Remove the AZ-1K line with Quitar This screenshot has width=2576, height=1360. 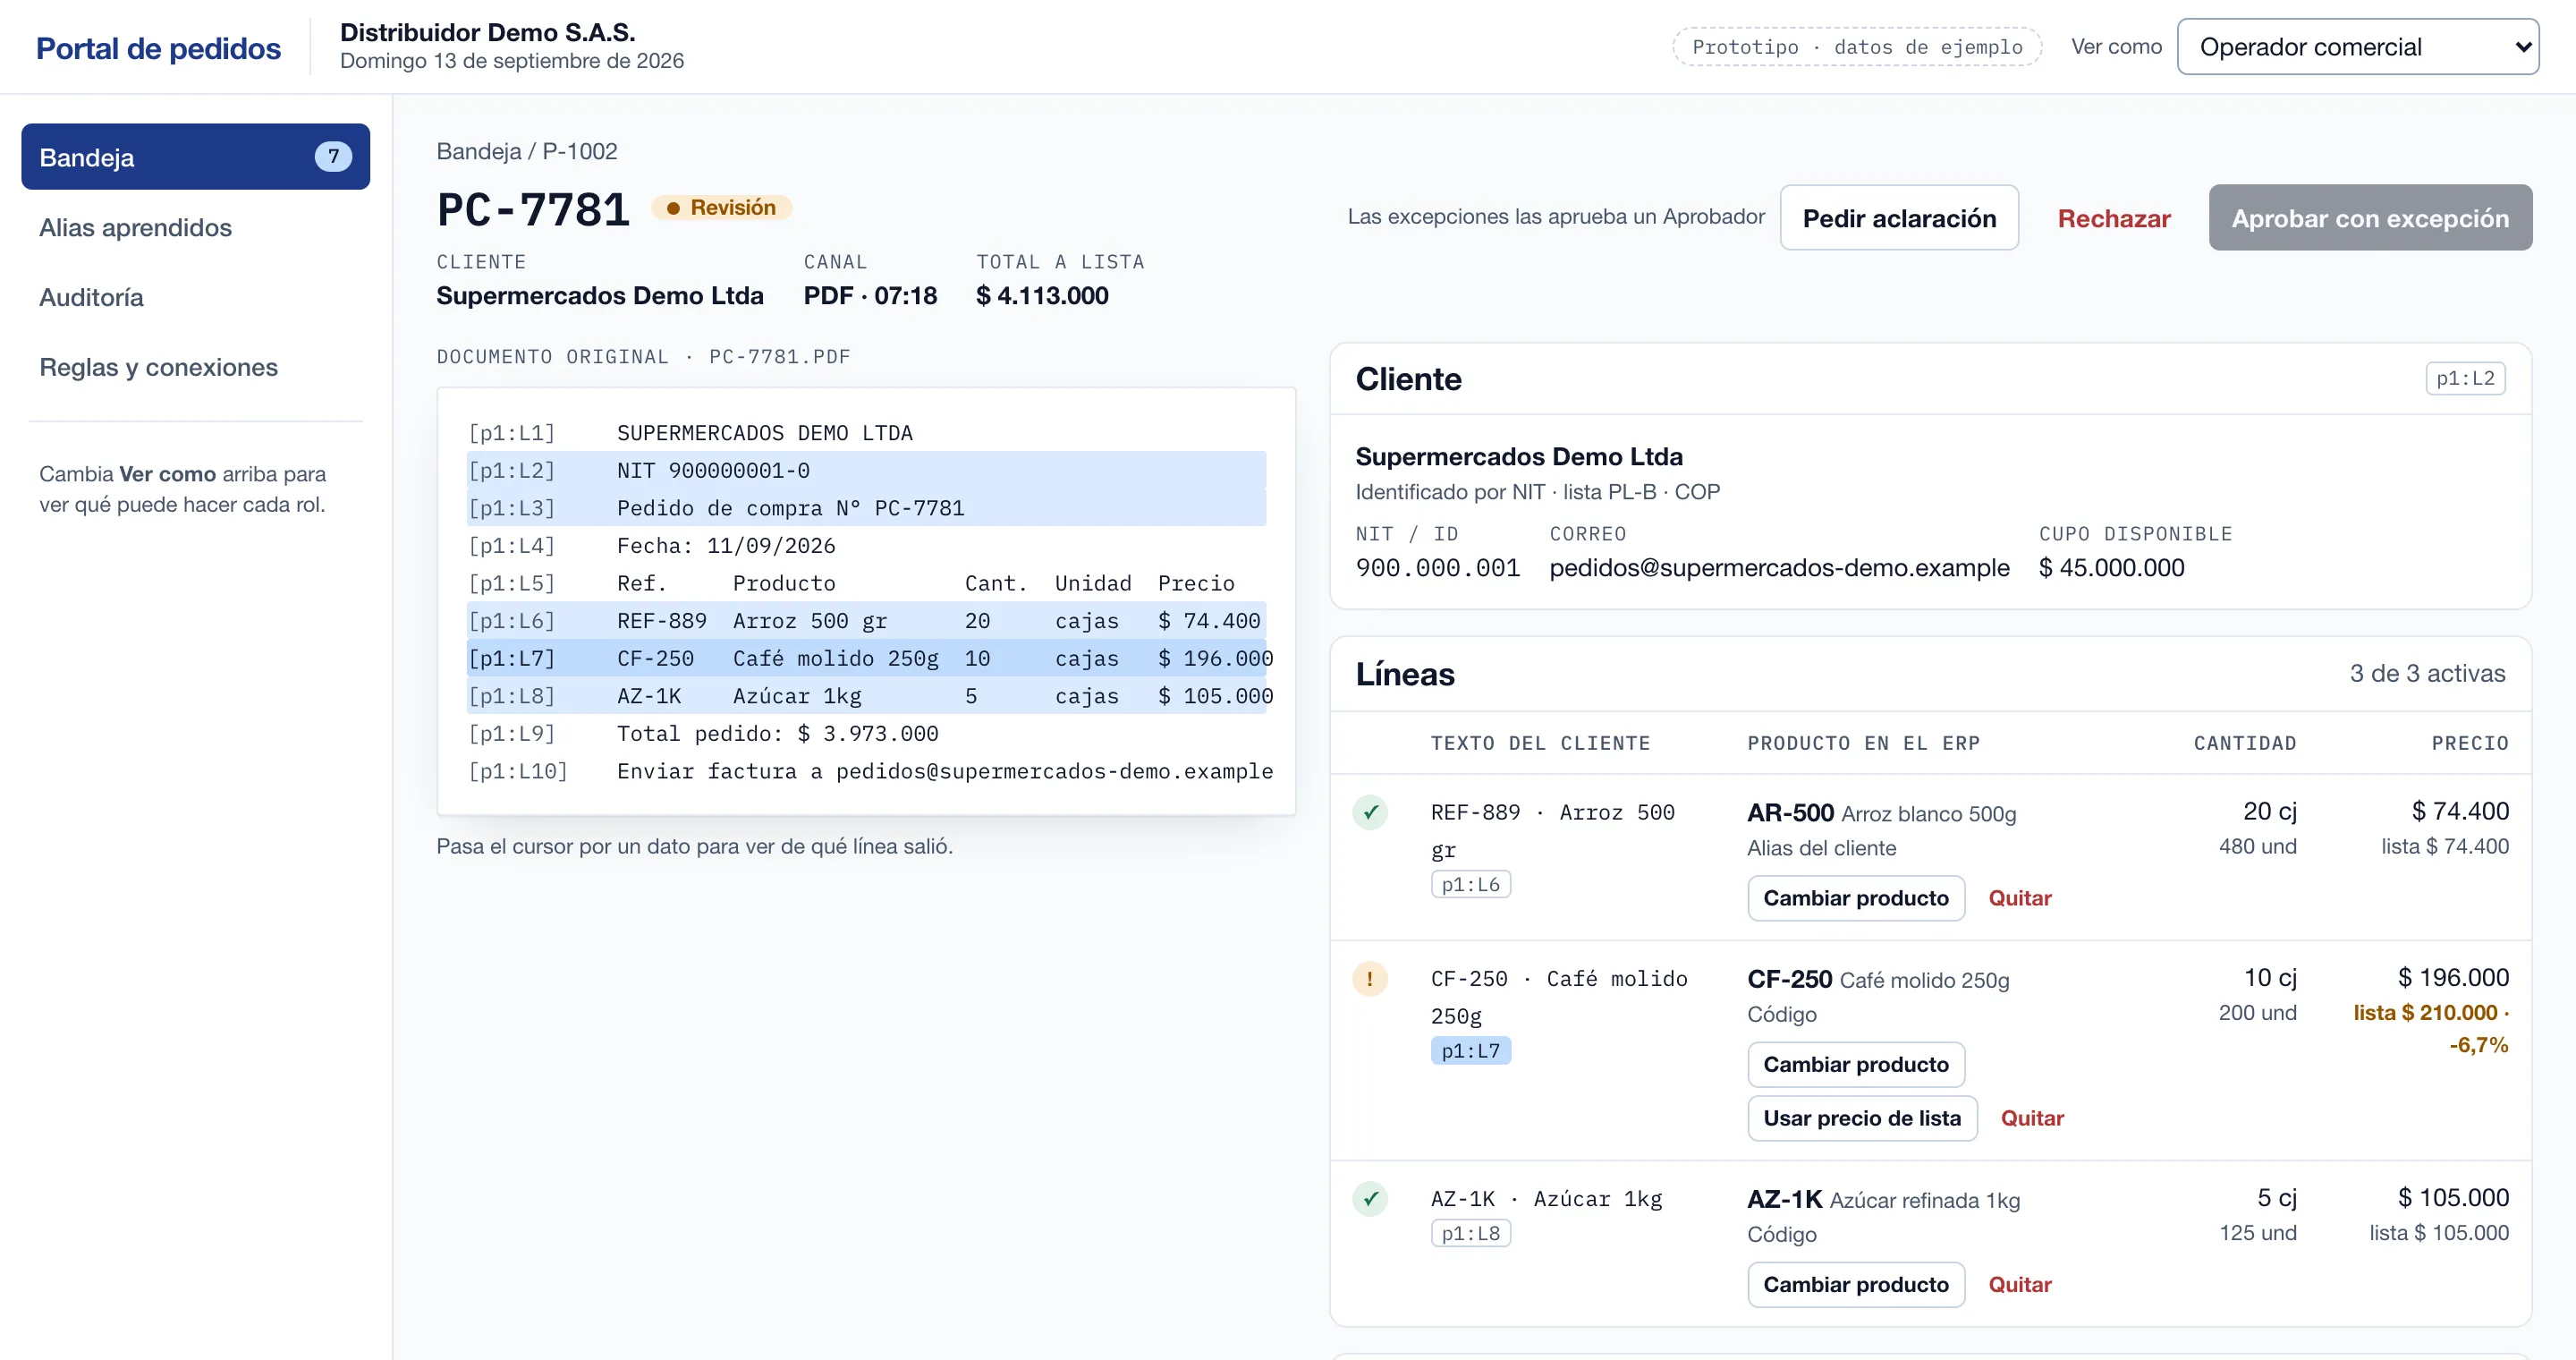click(x=2019, y=1284)
